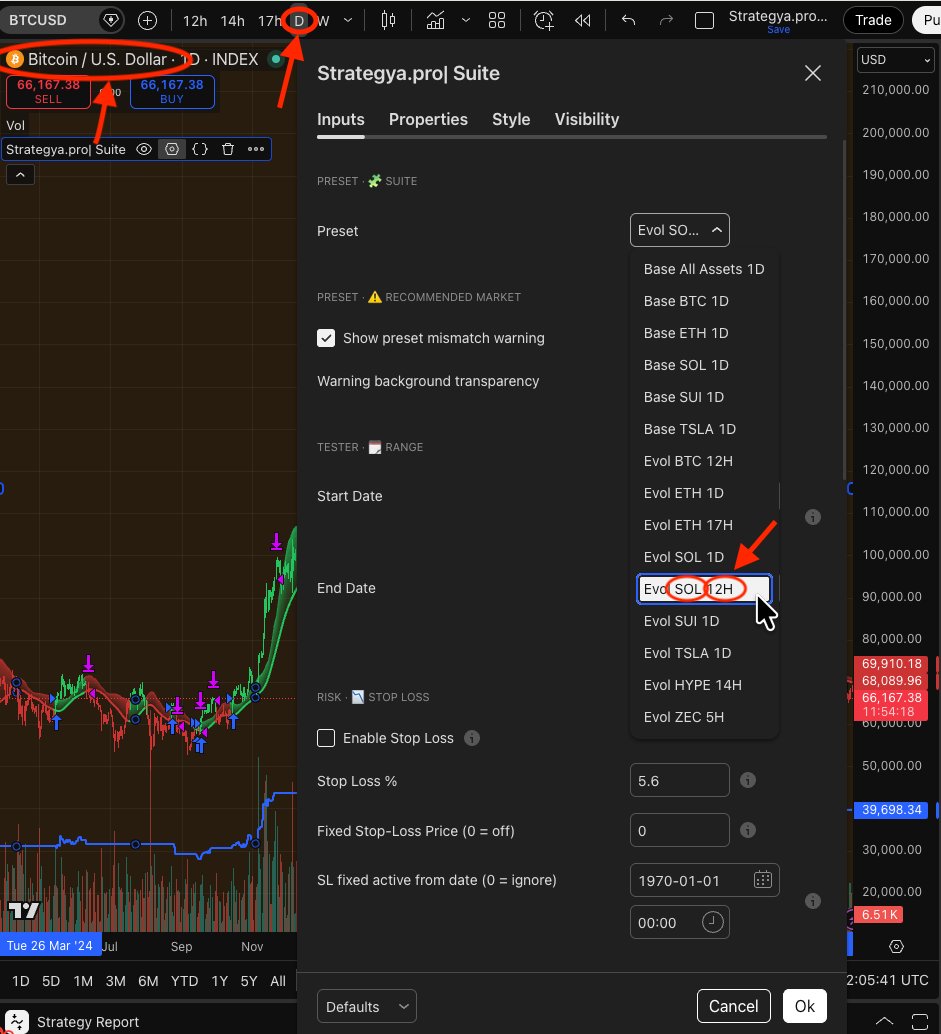Select Base All Assets 1D preset
The height and width of the screenshot is (1034, 941).
[x=704, y=269]
